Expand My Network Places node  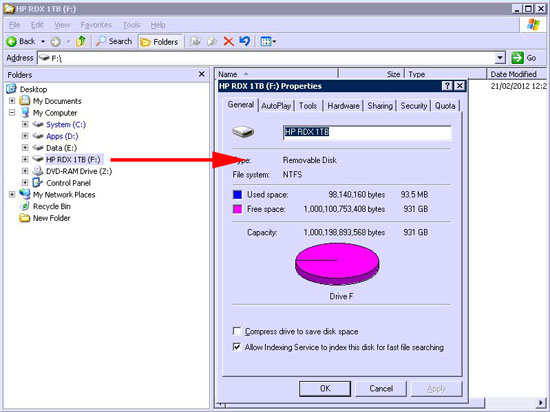[x=12, y=195]
